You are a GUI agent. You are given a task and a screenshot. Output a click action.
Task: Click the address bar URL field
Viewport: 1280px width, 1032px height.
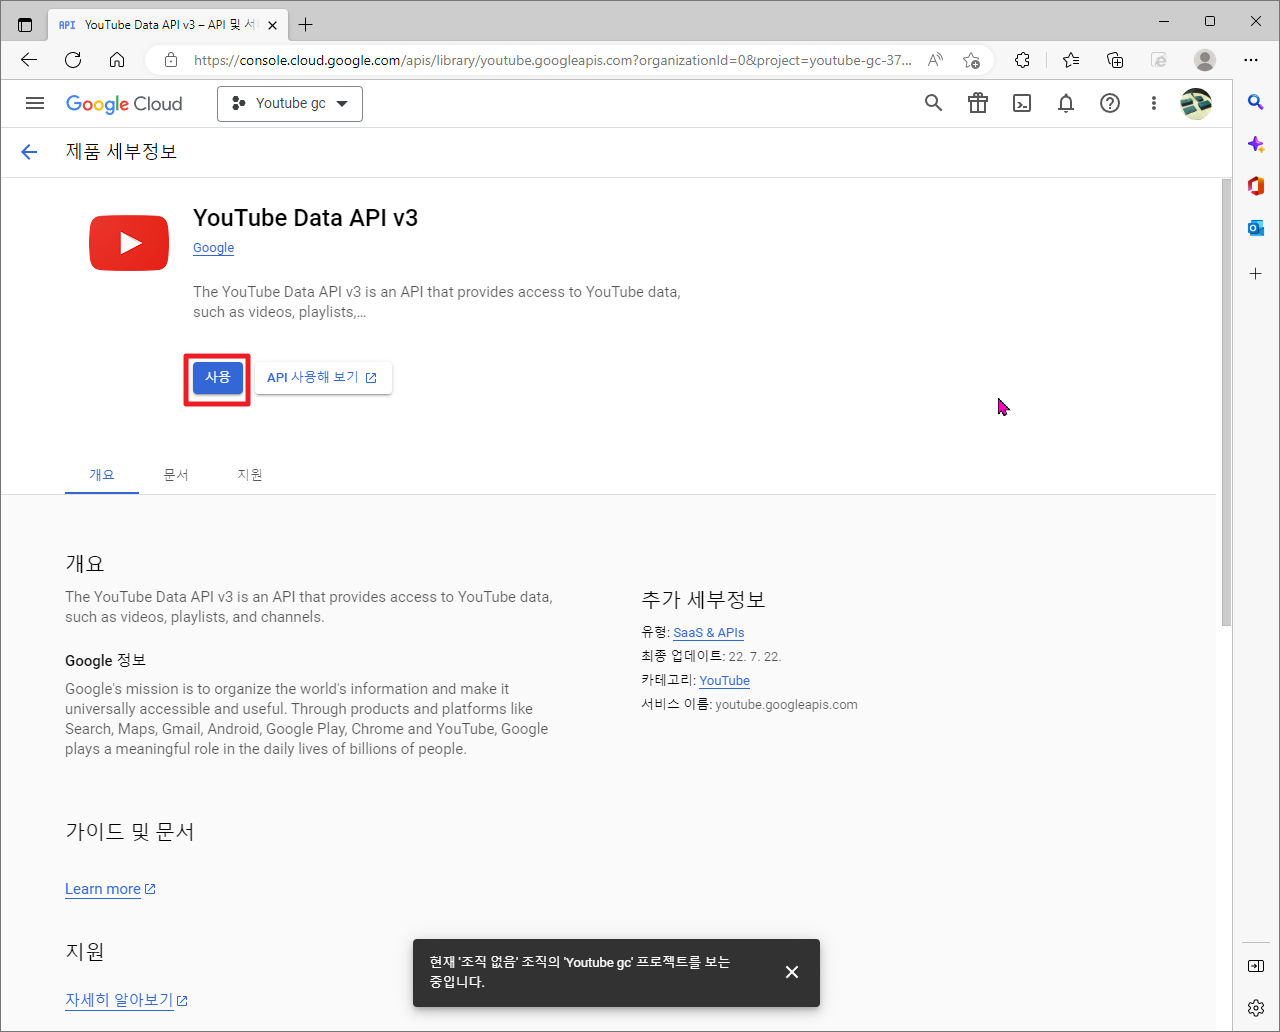point(552,60)
